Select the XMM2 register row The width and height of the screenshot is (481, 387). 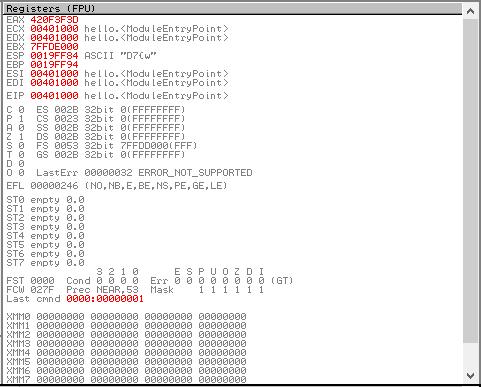(126, 334)
